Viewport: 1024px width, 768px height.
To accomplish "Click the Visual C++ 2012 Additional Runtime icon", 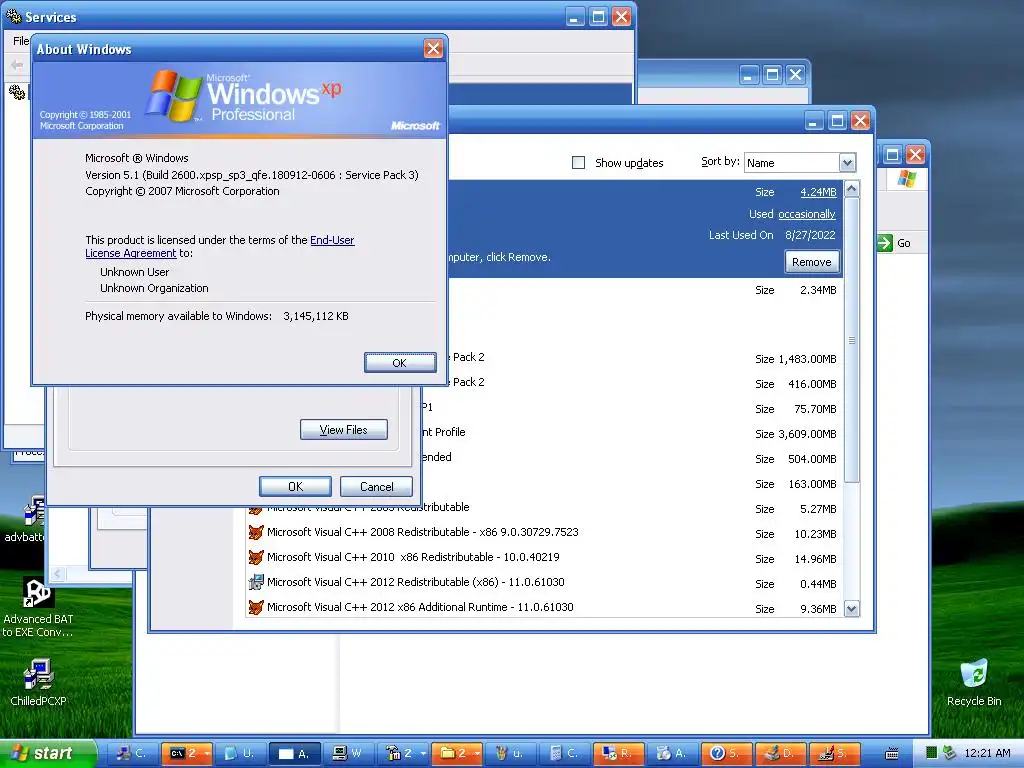I will point(256,607).
